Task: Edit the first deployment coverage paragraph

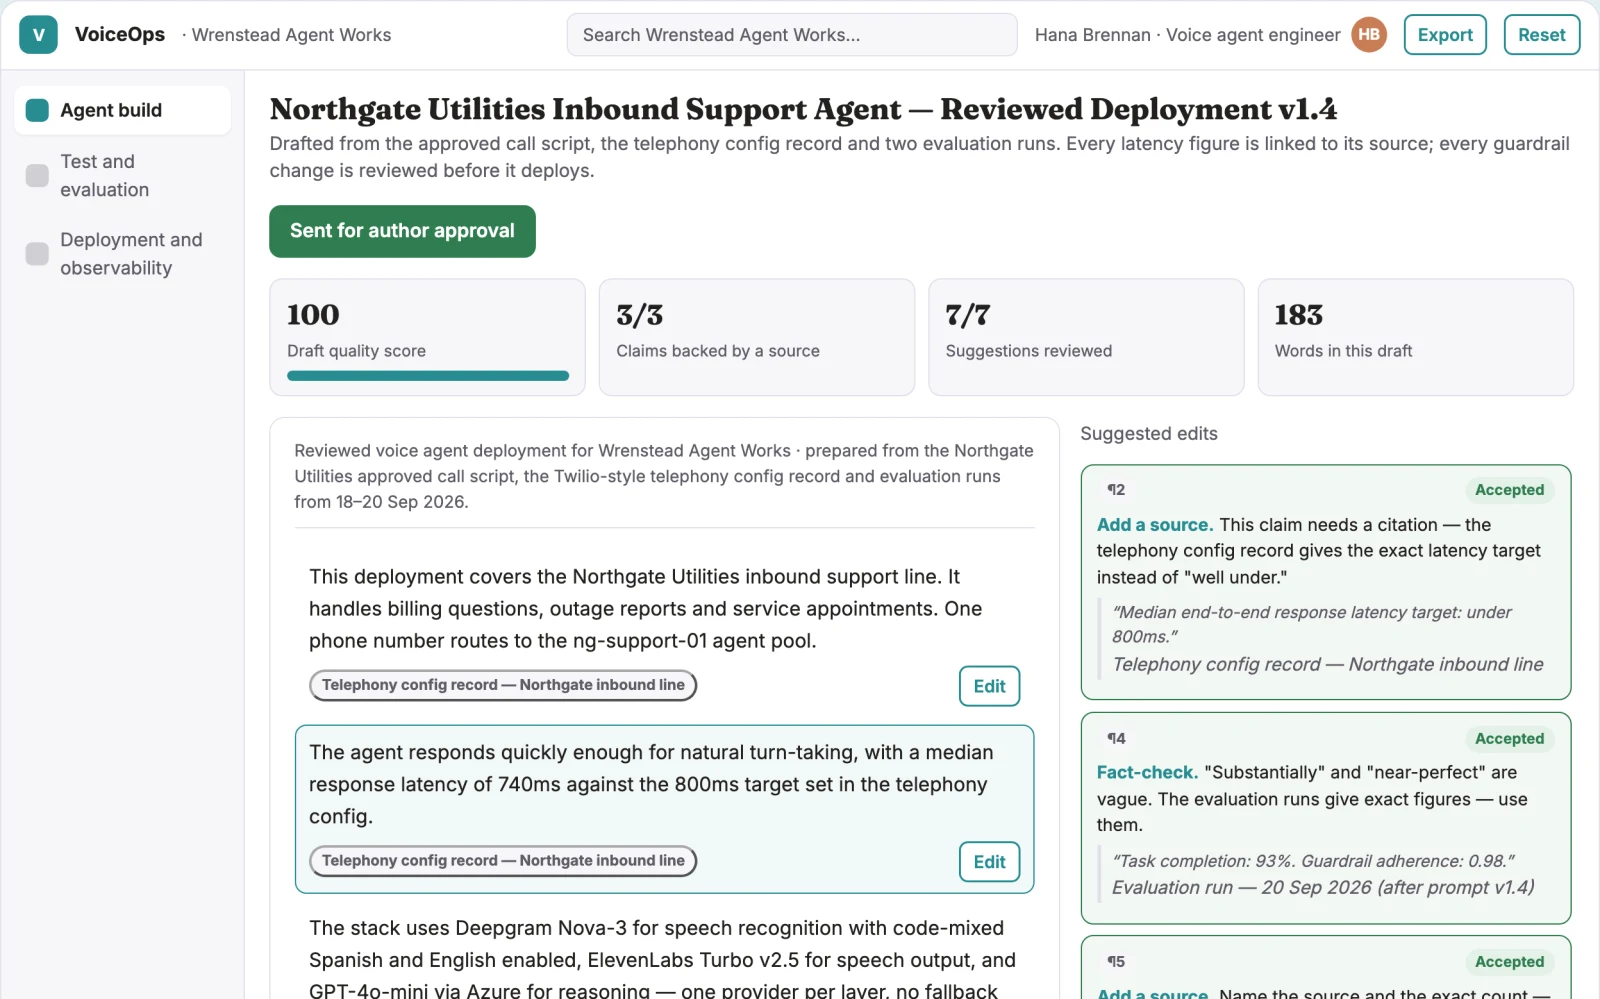Action: pyautogui.click(x=989, y=686)
